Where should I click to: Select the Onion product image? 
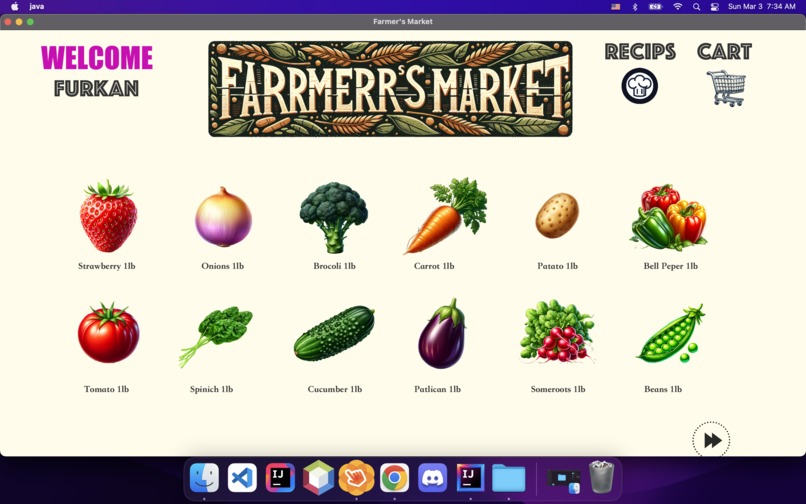[223, 217]
